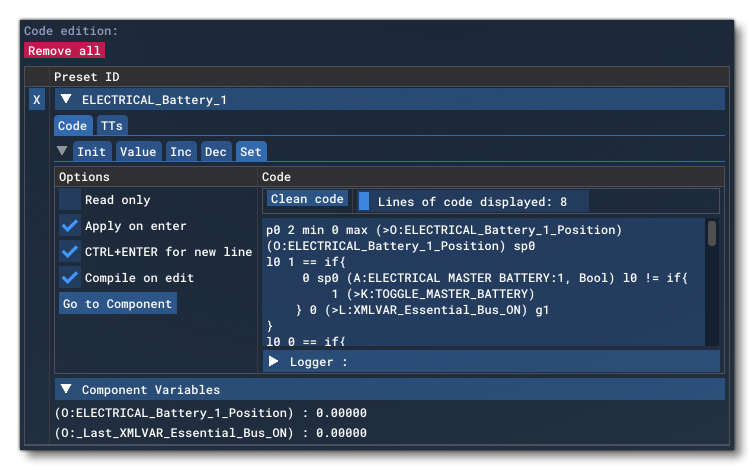Click the 'l0 1 == if{' code line

306,262
